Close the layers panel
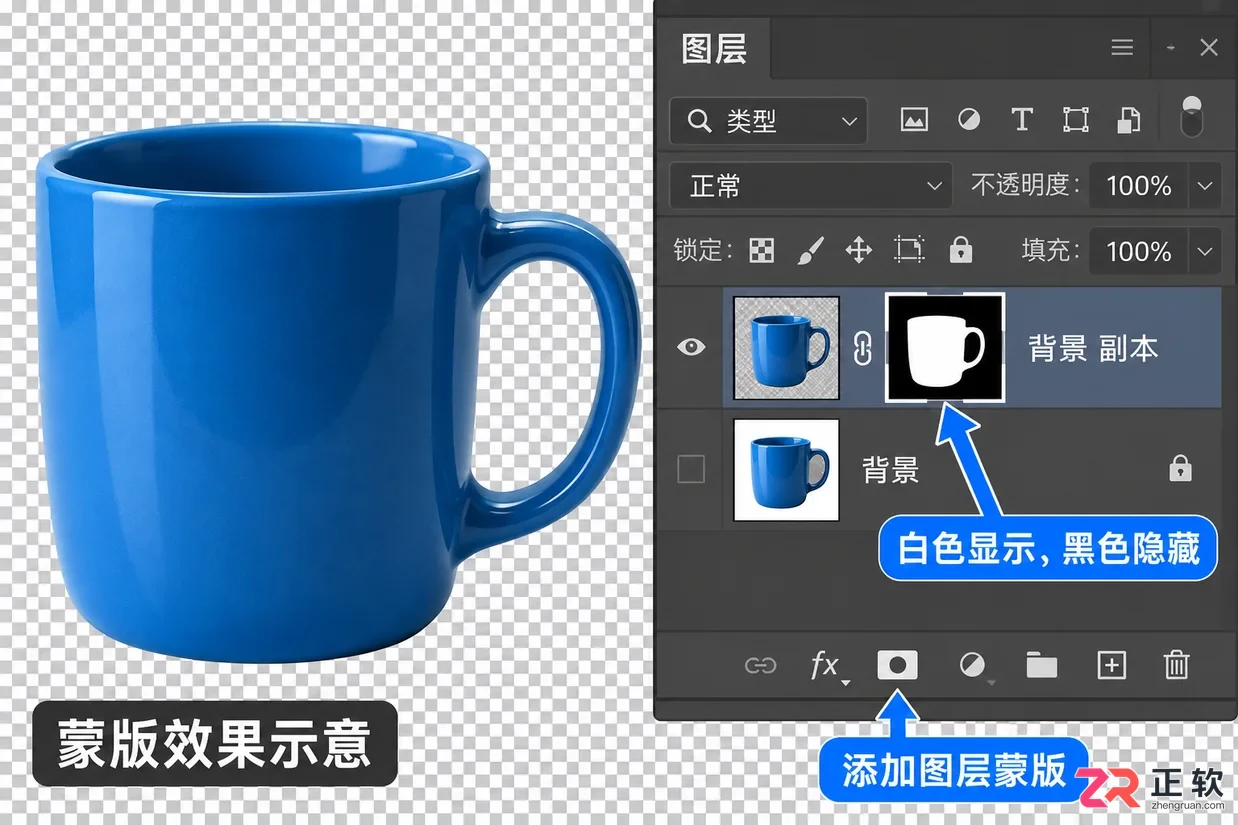Screen dimensions: 1238x825 click(x=1209, y=47)
